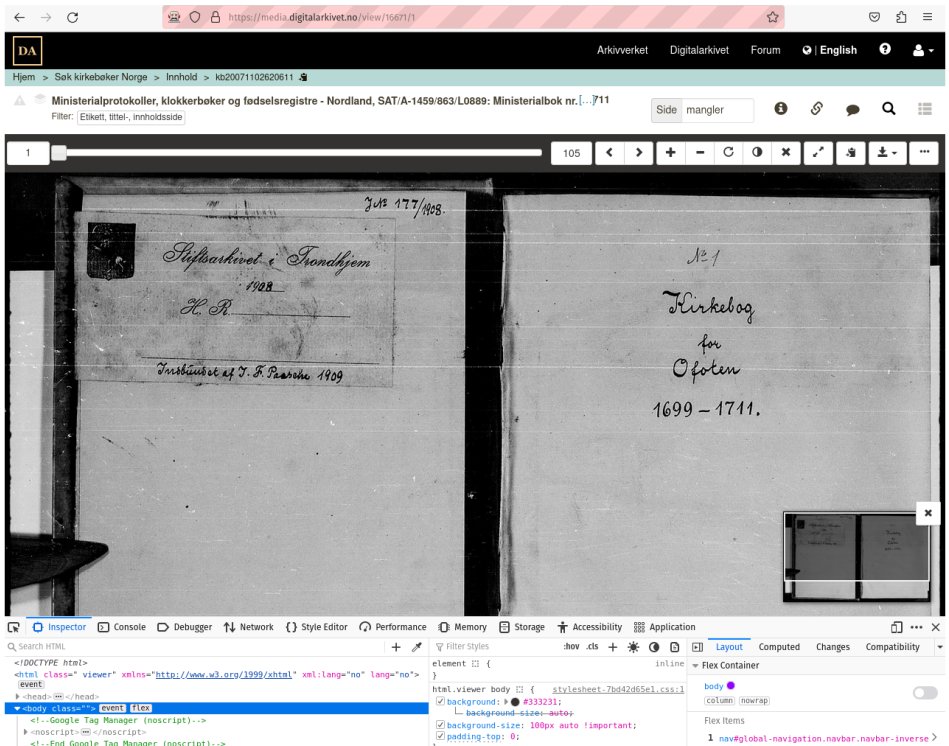949x746 pixels.
Task: Open the Network tab
Action: (x=249, y=627)
